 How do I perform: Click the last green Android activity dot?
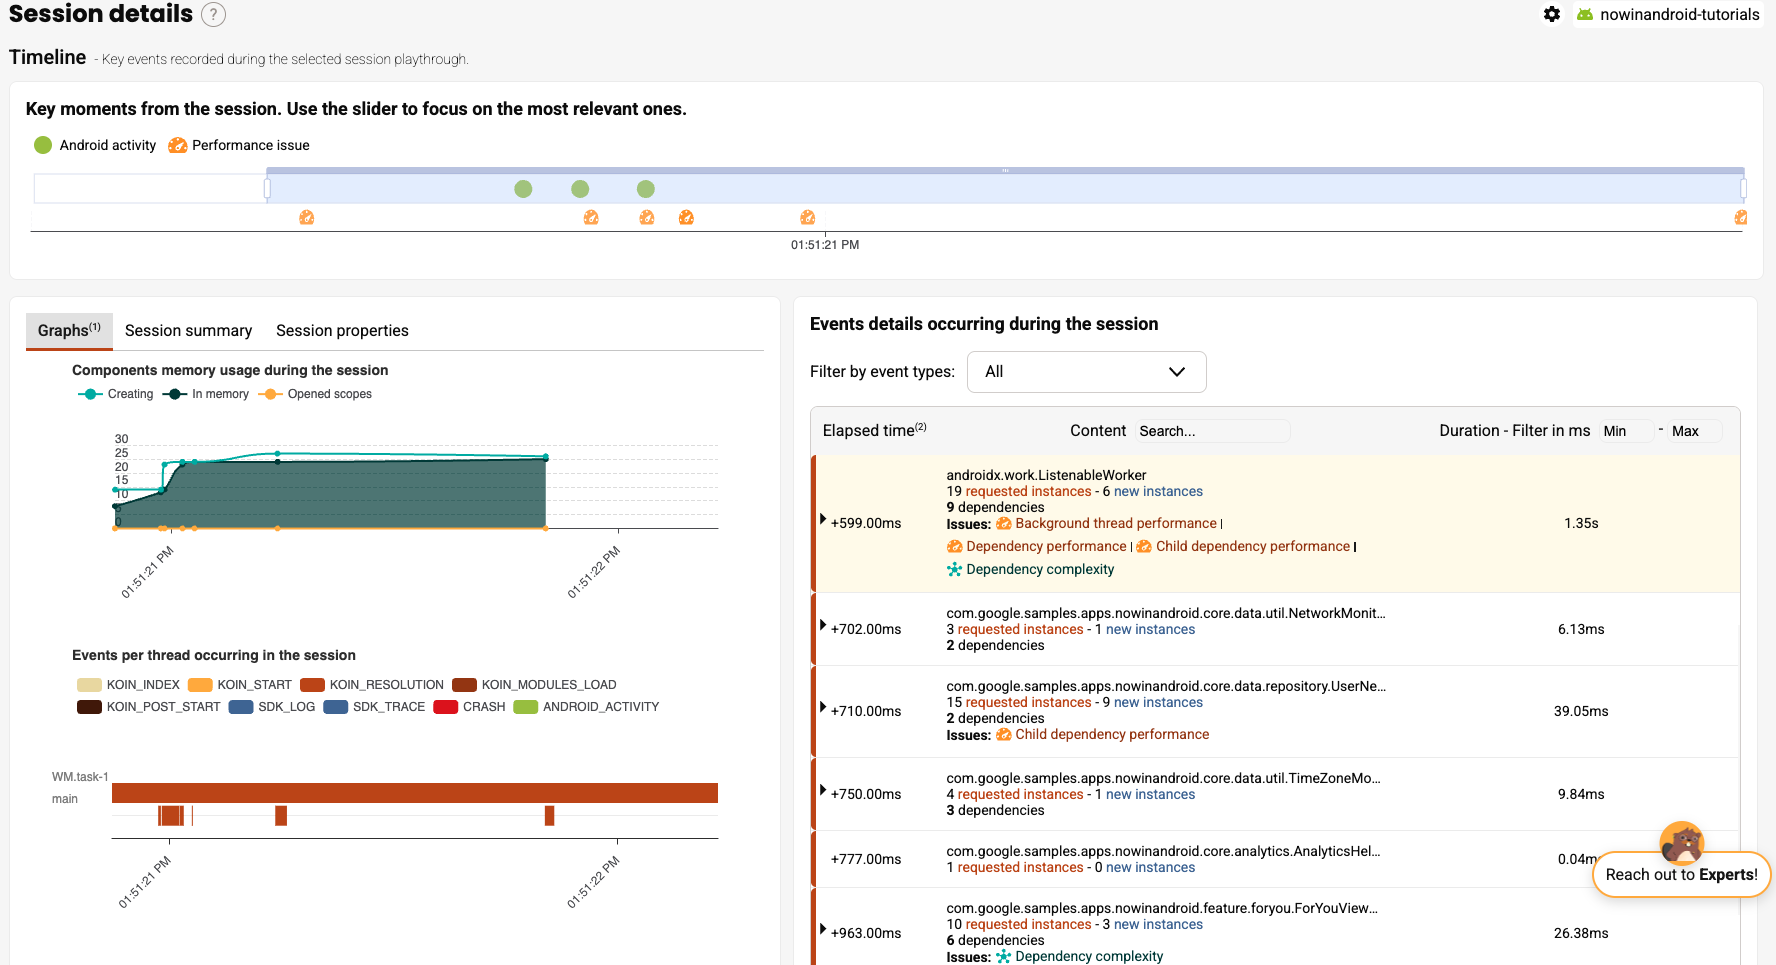646,189
